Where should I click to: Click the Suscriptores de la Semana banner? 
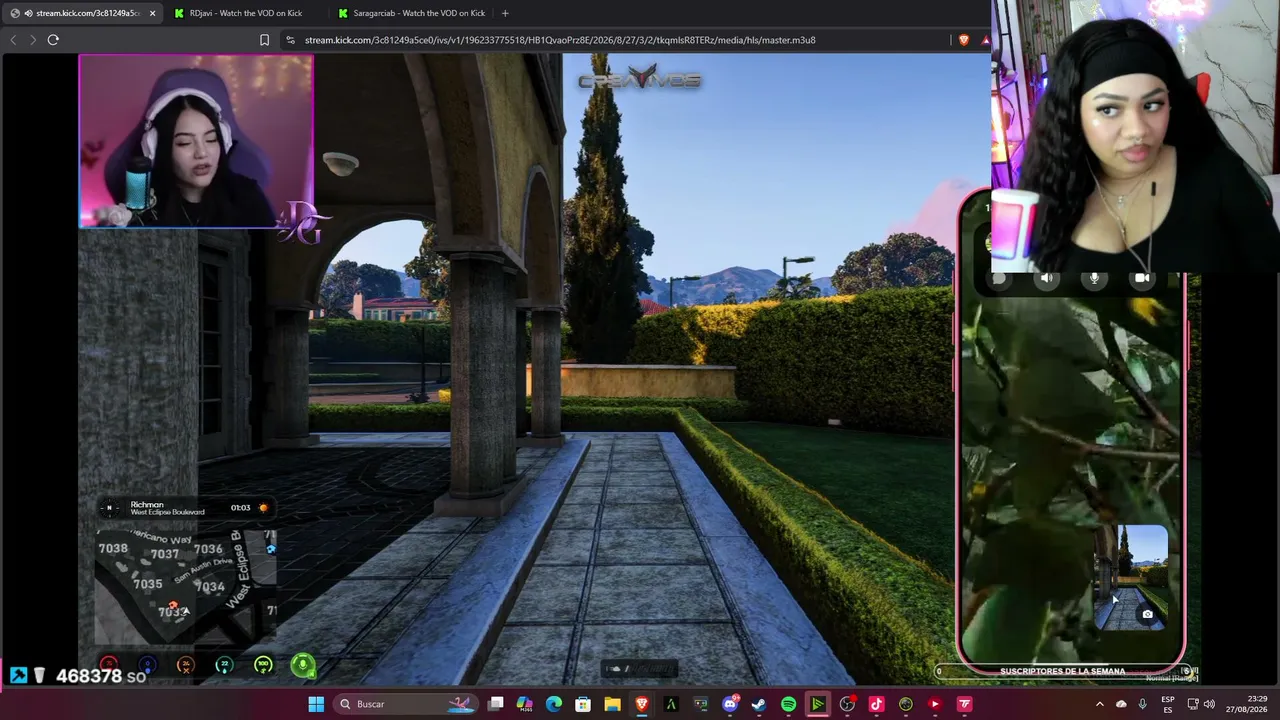coord(1062,671)
